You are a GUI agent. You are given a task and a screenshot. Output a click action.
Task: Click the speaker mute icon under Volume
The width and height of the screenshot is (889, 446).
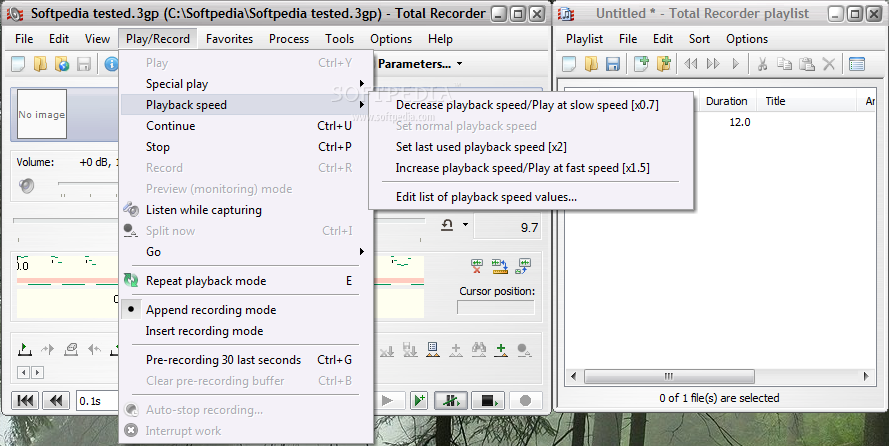tap(26, 185)
